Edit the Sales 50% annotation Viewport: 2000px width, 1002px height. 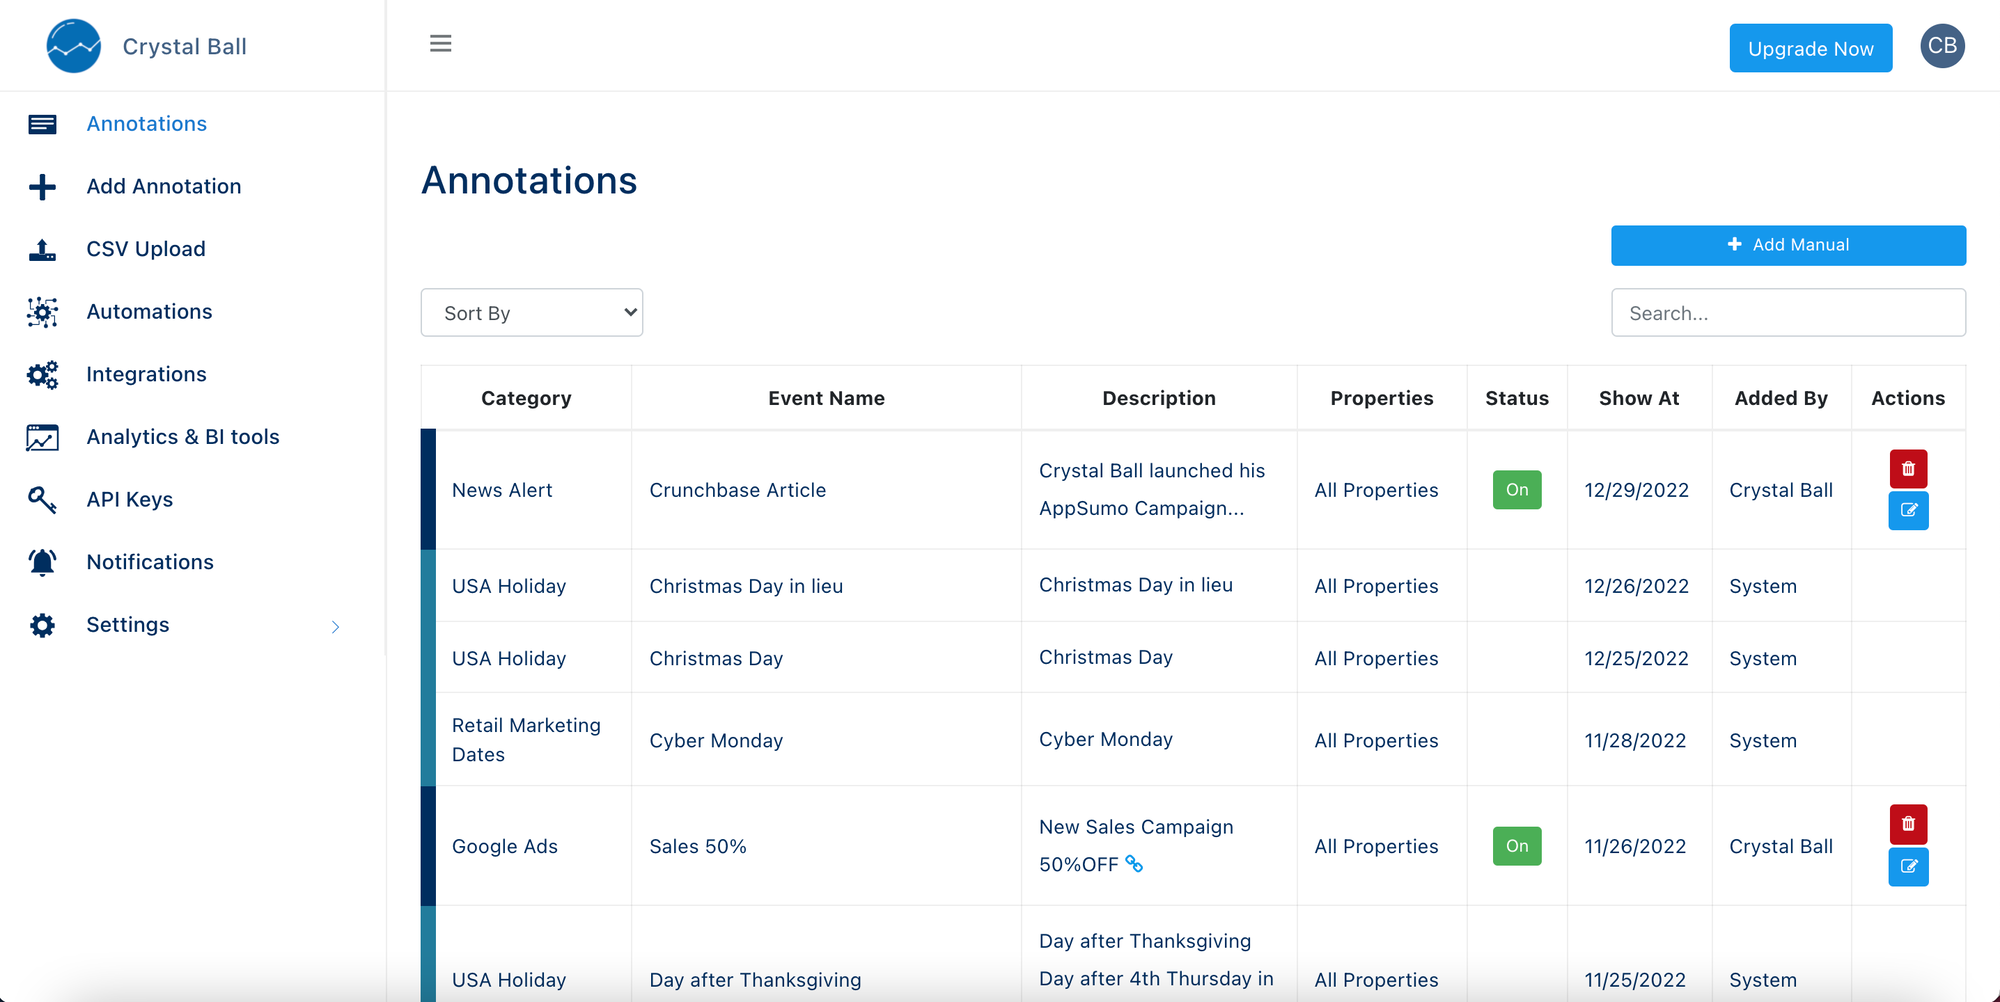click(1908, 867)
